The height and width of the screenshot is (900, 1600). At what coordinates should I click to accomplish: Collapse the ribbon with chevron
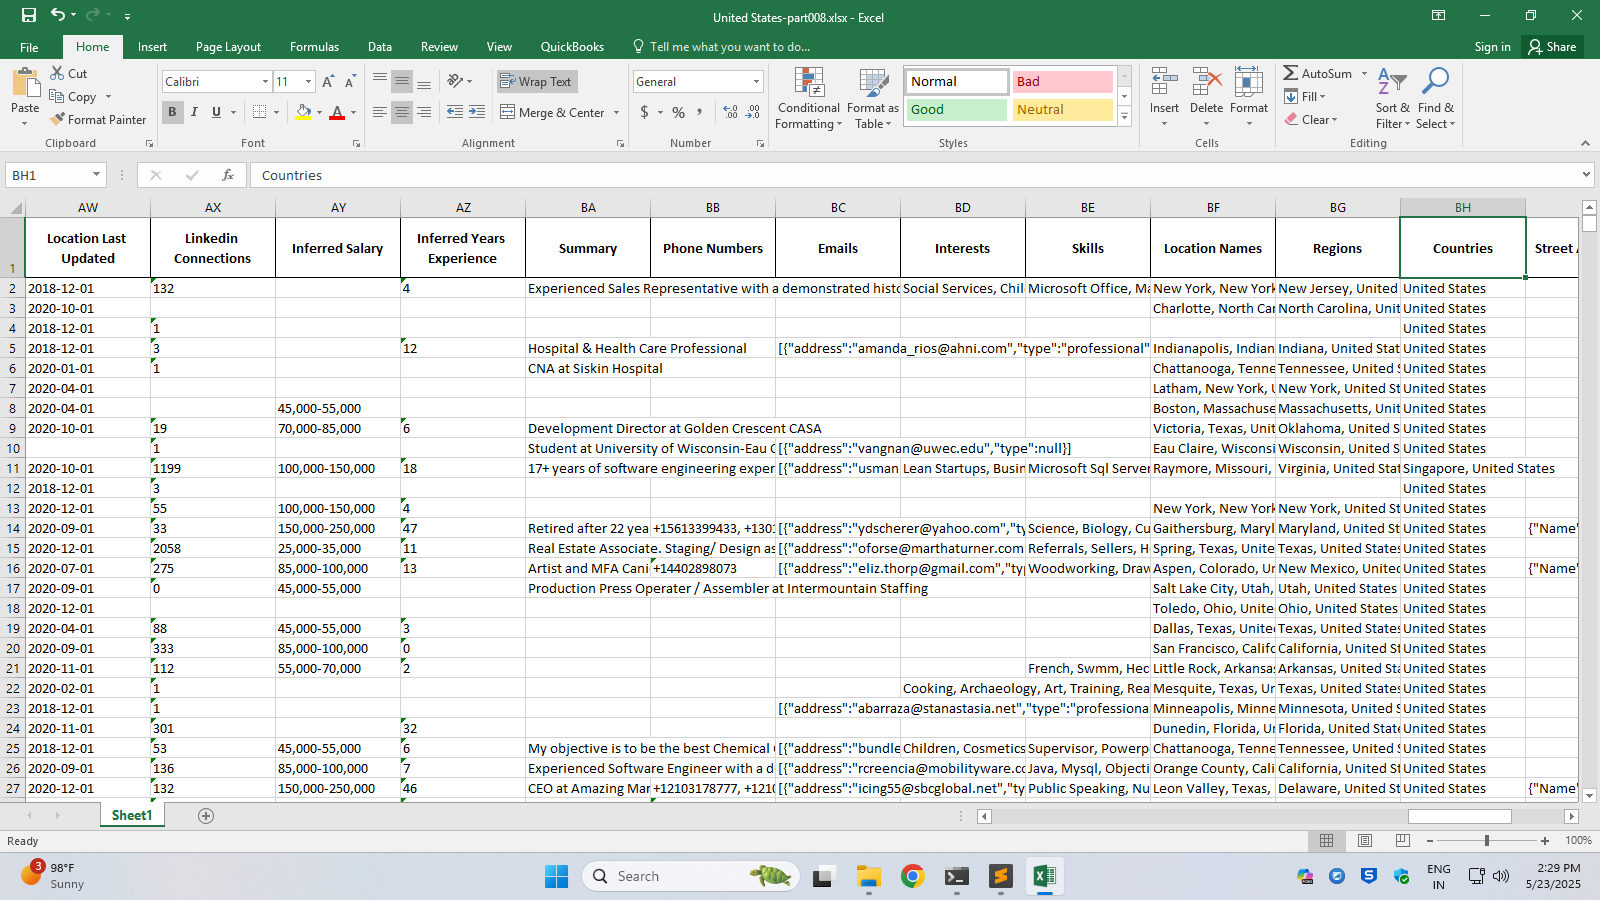[x=1585, y=144]
